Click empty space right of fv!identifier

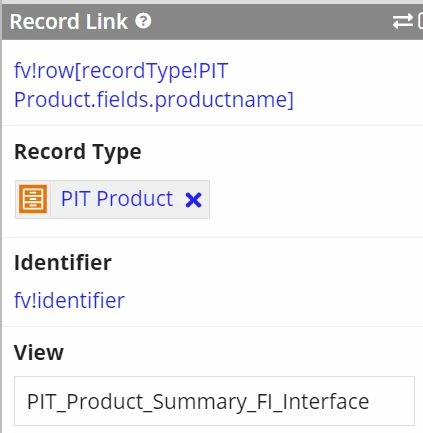270,300
